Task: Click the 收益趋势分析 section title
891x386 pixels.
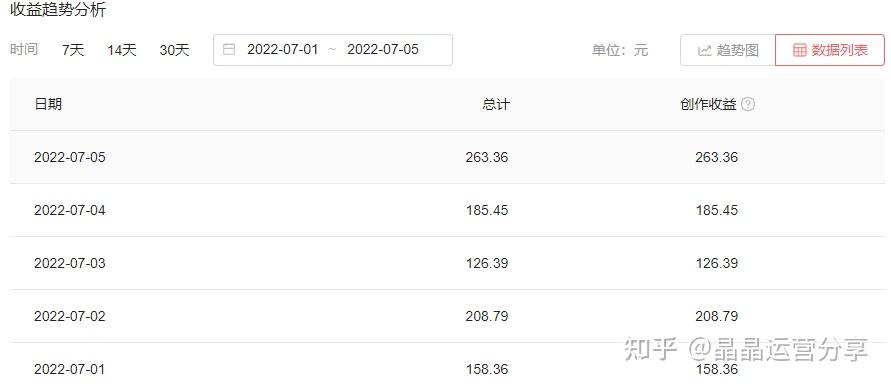Action: point(58,10)
